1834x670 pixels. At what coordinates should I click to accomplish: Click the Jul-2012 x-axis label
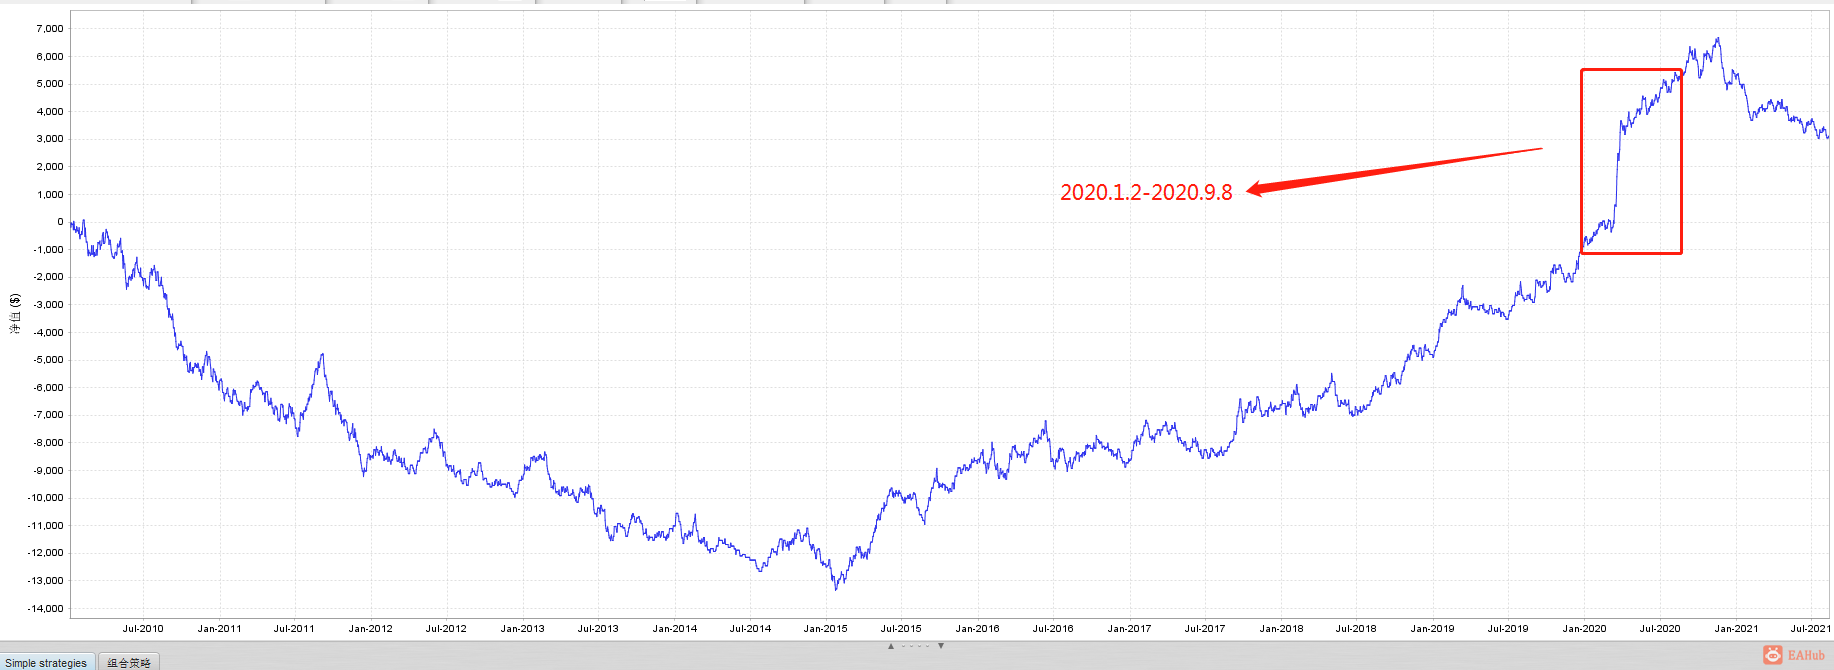point(446,629)
